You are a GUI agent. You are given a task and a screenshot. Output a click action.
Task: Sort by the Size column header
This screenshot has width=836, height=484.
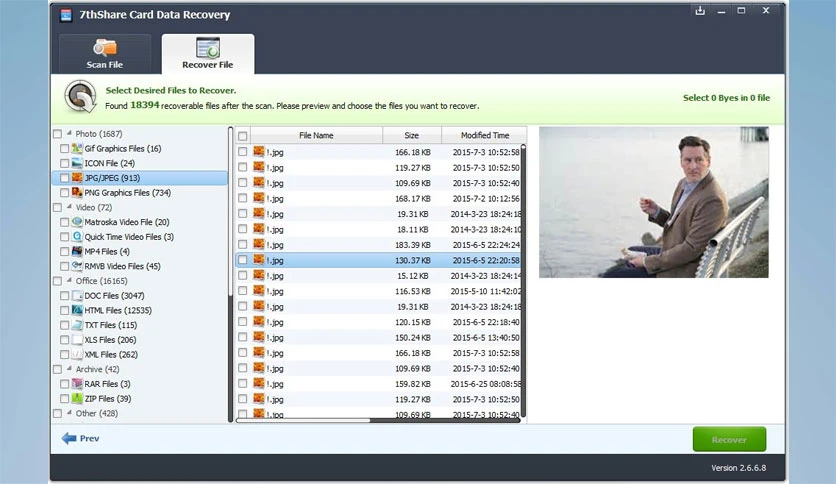point(412,135)
